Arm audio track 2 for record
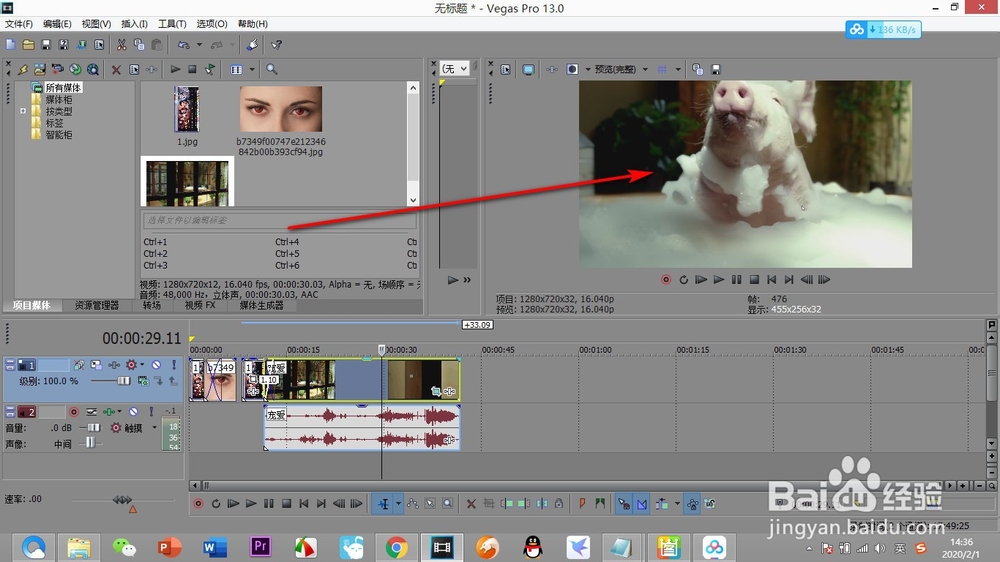1000x562 pixels. coord(74,412)
